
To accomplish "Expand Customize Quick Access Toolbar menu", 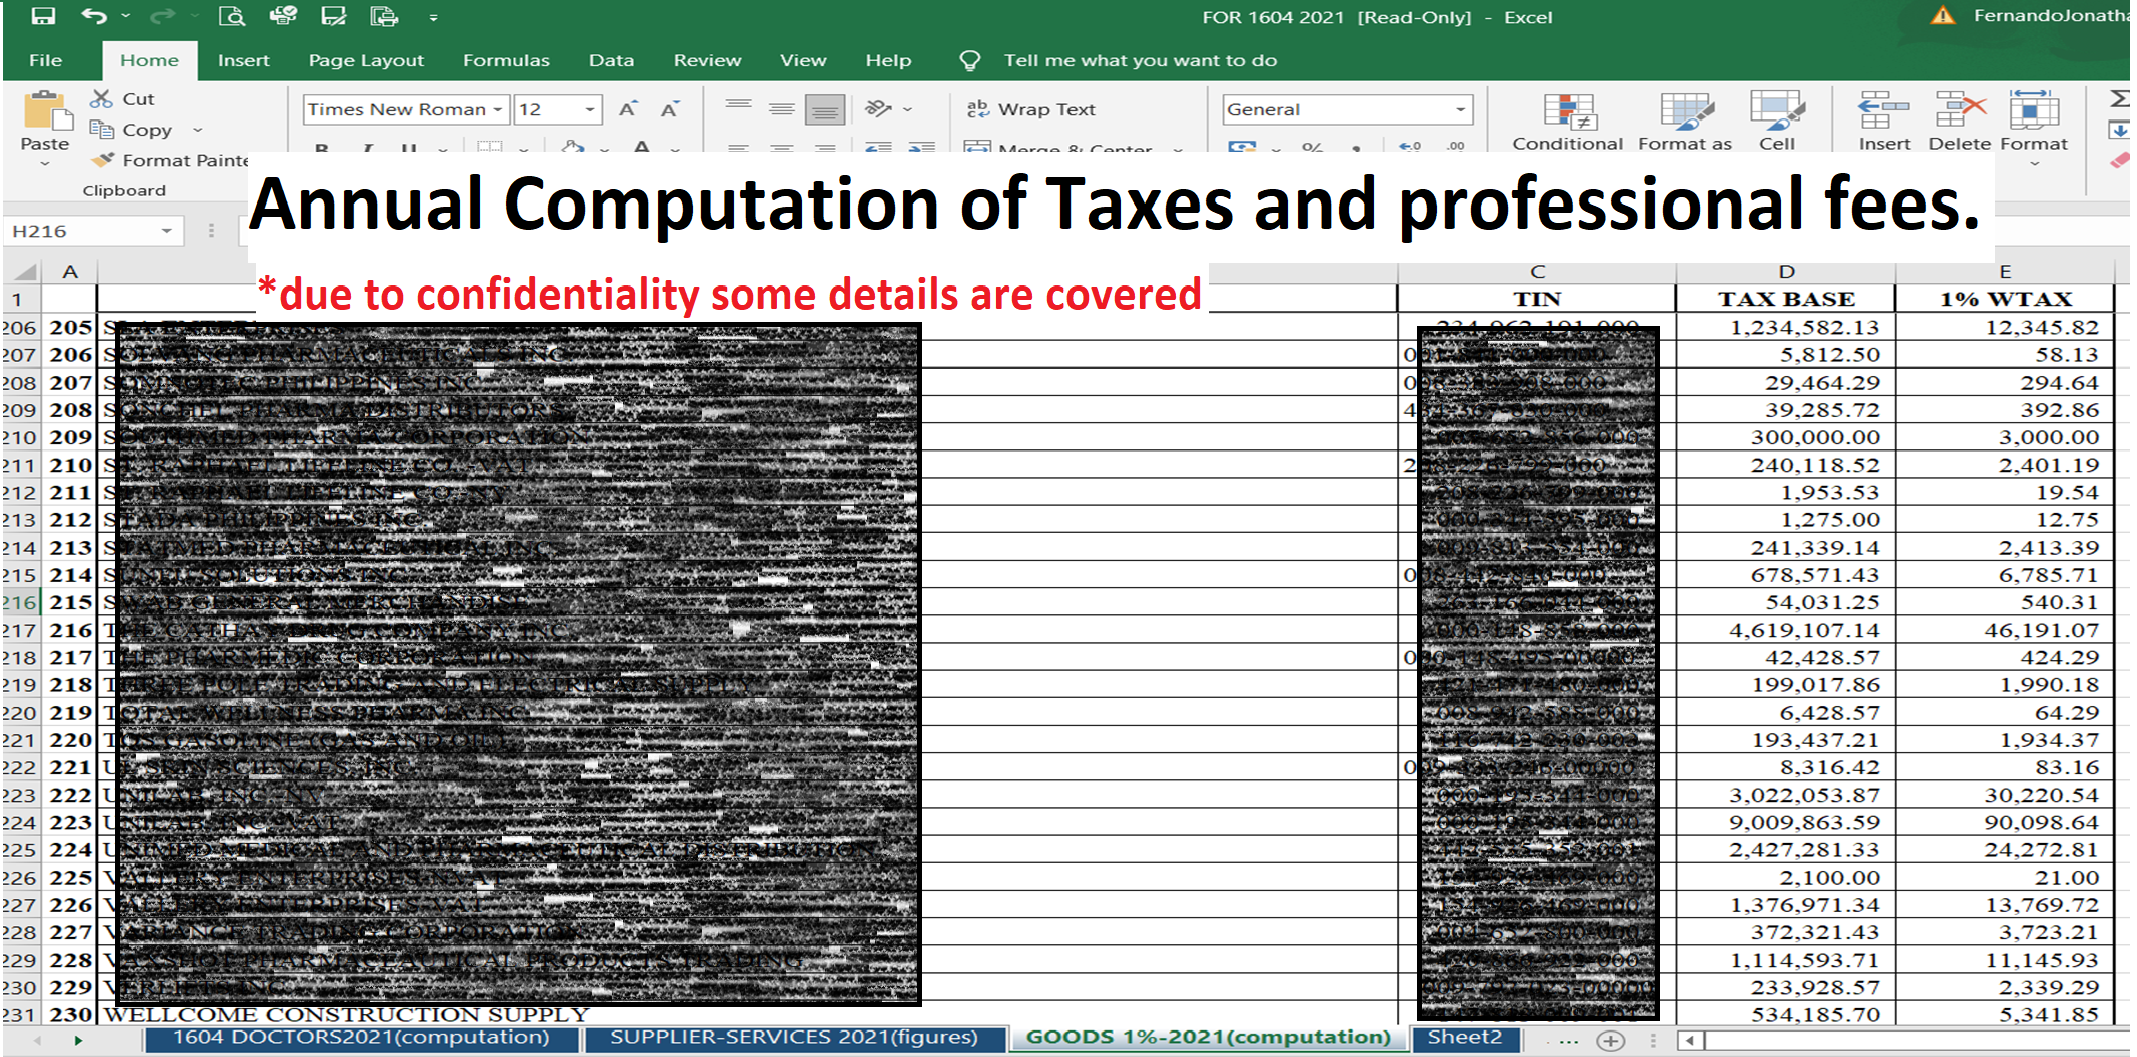I will [x=433, y=17].
